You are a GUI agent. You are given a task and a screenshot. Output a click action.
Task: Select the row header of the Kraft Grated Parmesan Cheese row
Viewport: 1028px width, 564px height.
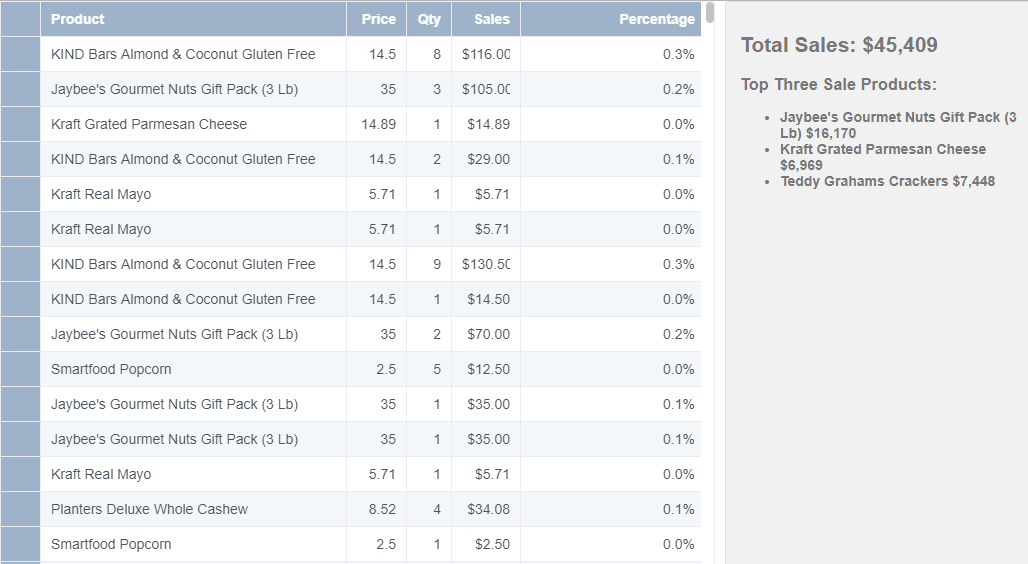[20, 124]
